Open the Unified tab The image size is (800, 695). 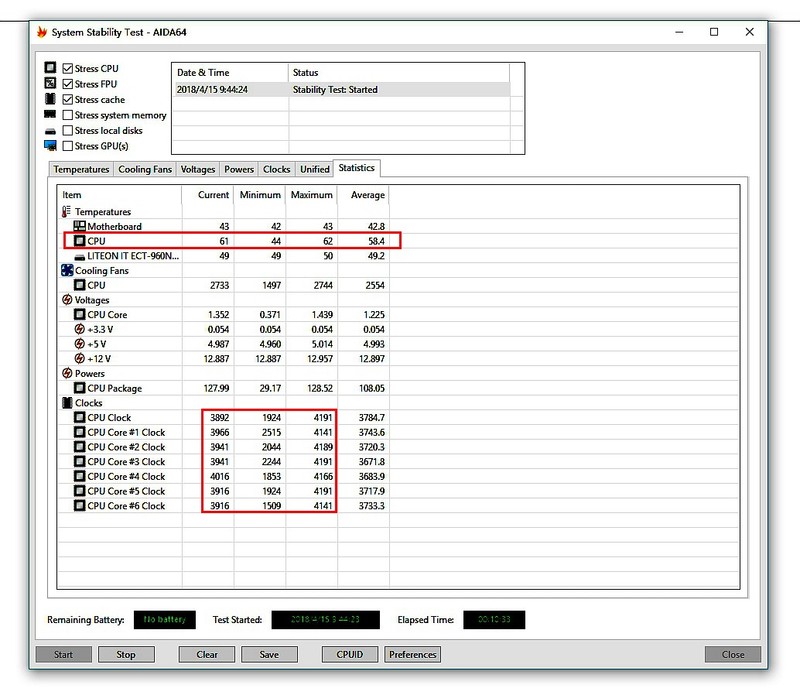[314, 170]
